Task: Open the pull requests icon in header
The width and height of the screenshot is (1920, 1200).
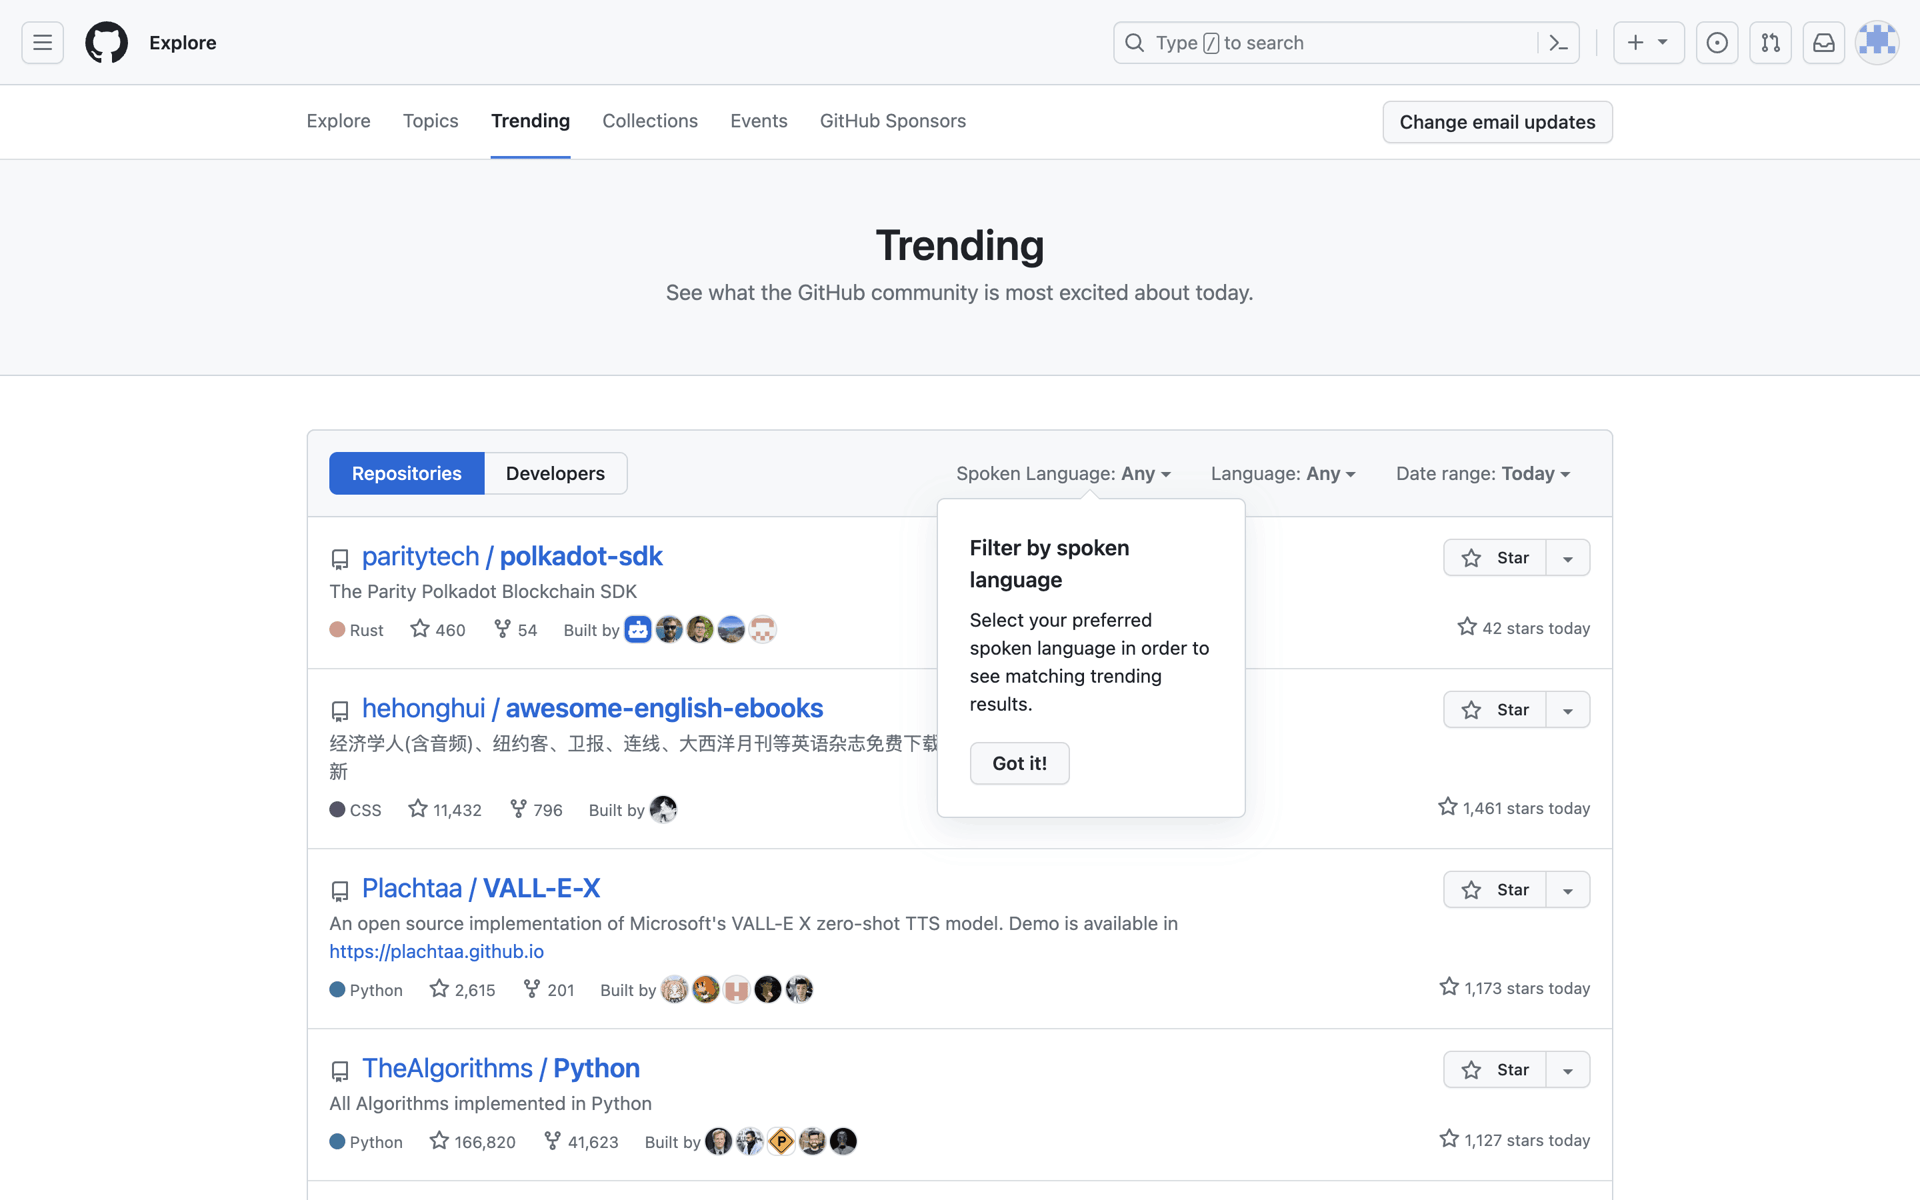Action: pos(1770,43)
